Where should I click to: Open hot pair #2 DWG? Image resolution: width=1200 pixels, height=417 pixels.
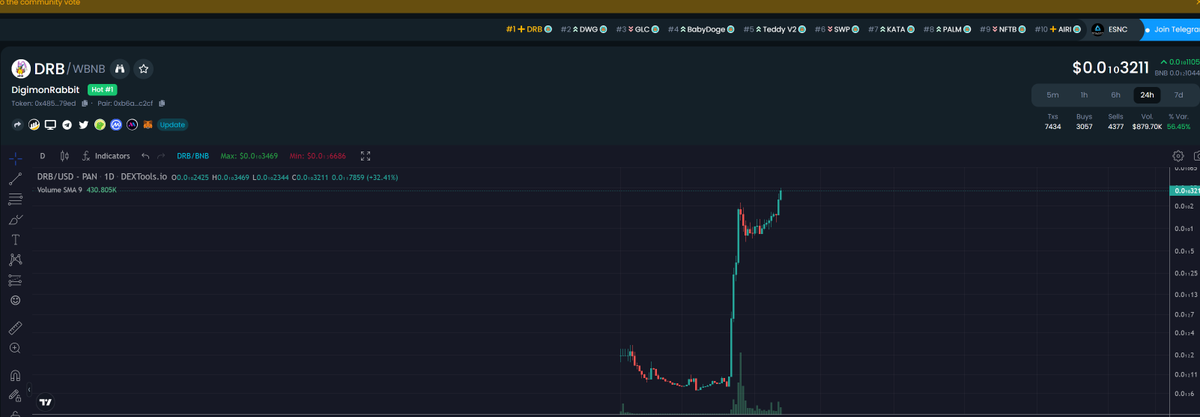[584, 29]
